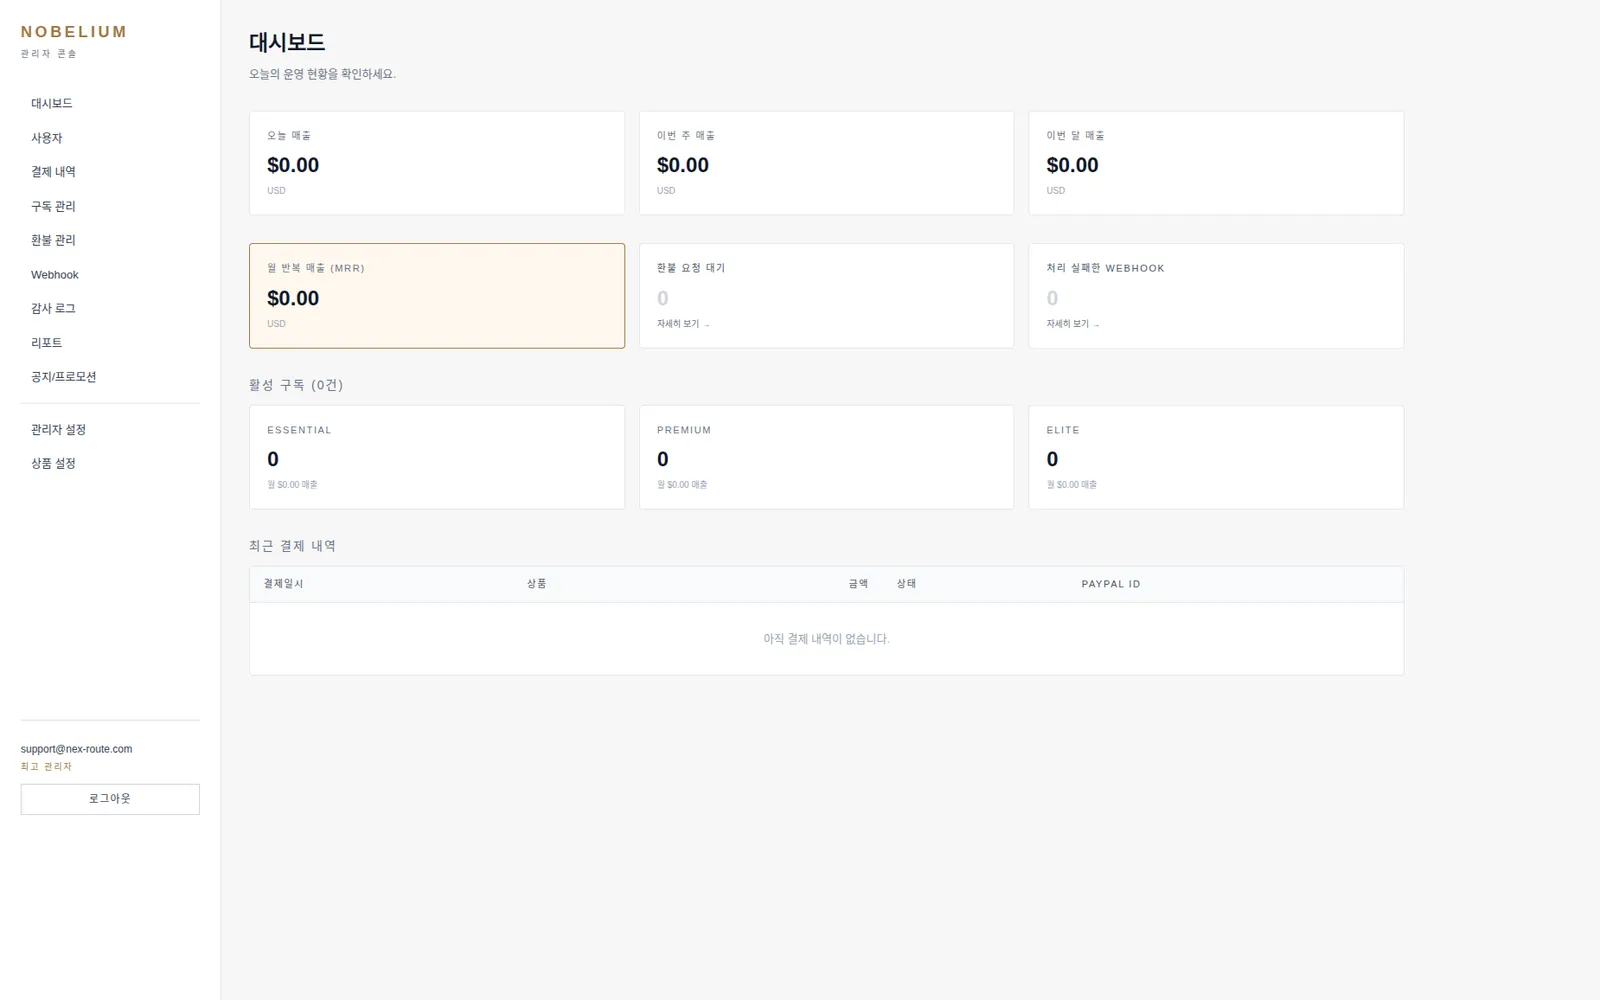The image size is (1600, 1000).
Task: Click the 활성 구독 (0건) section heading
Action: point(296,385)
